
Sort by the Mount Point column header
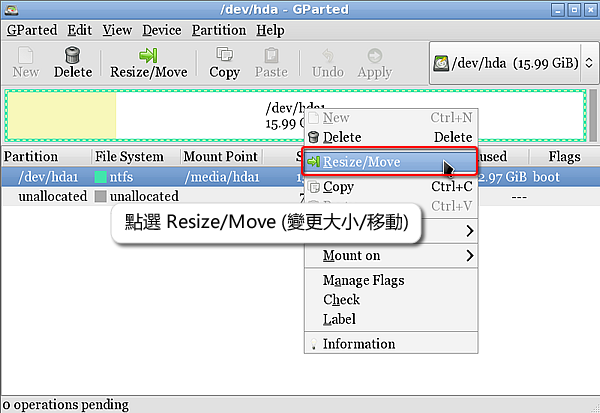[x=221, y=157]
